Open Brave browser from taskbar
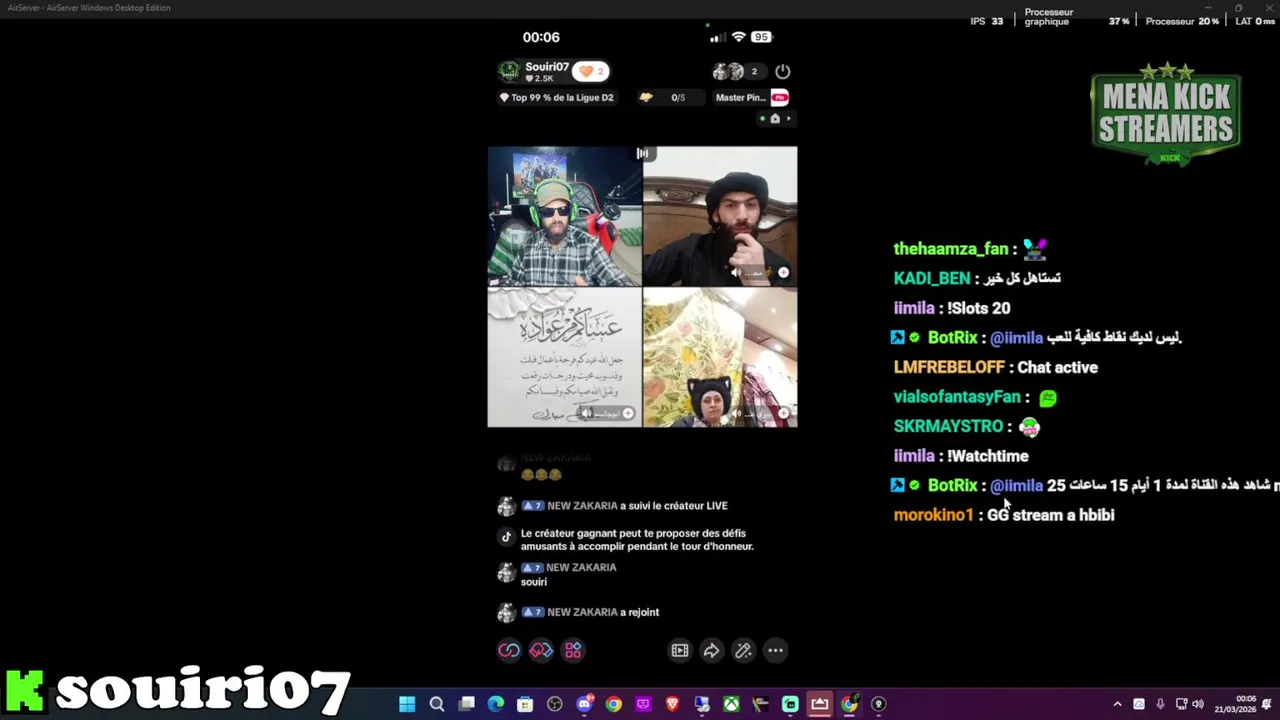Screen dimensions: 1280x720 pos(672,704)
